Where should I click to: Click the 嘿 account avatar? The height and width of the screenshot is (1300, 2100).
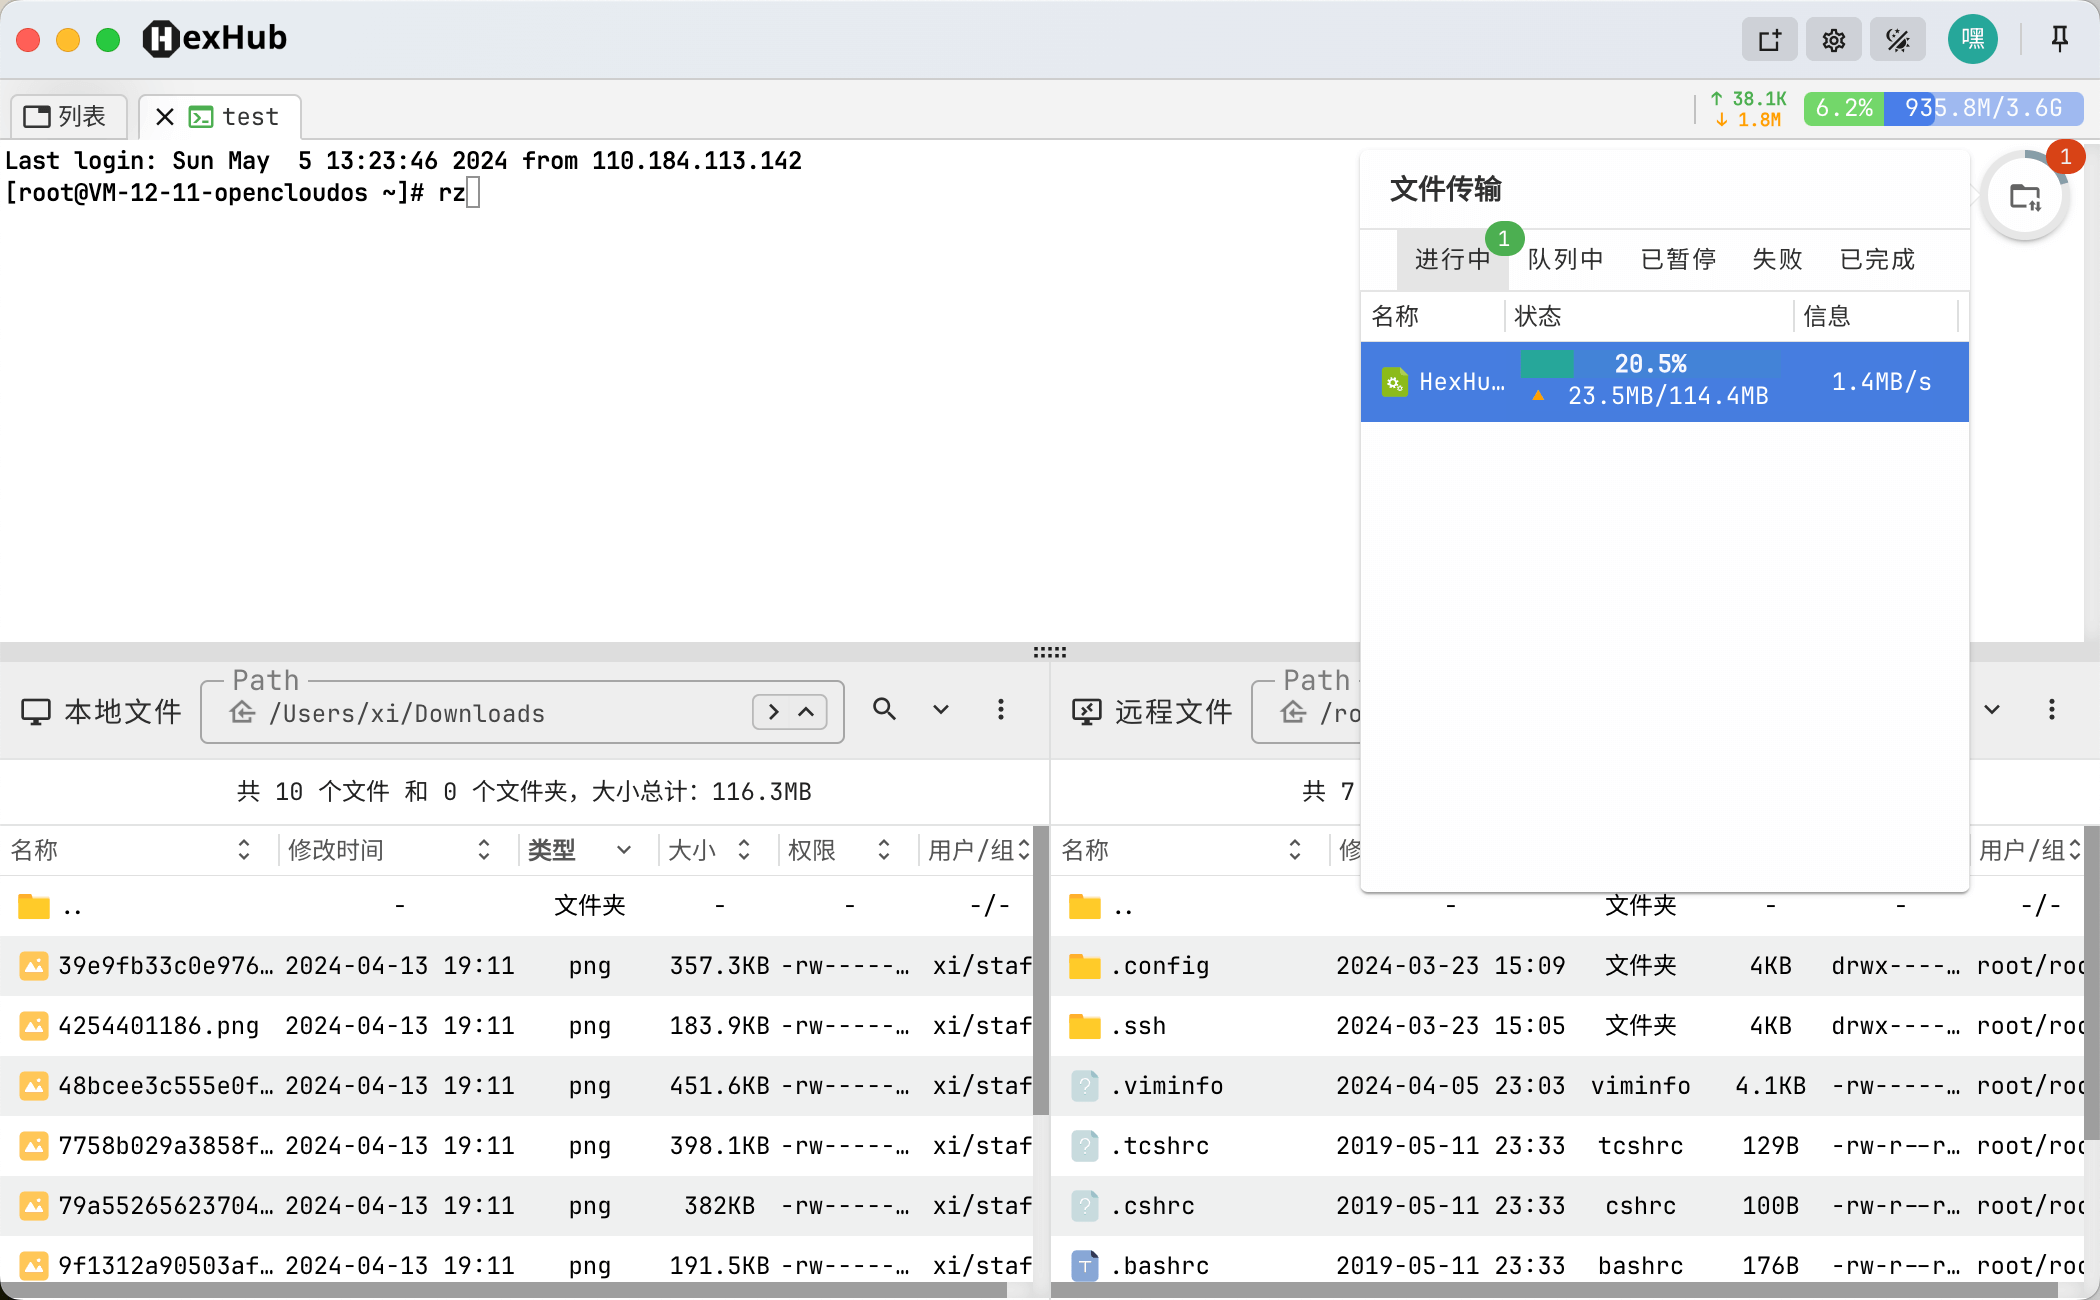pyautogui.click(x=1972, y=39)
